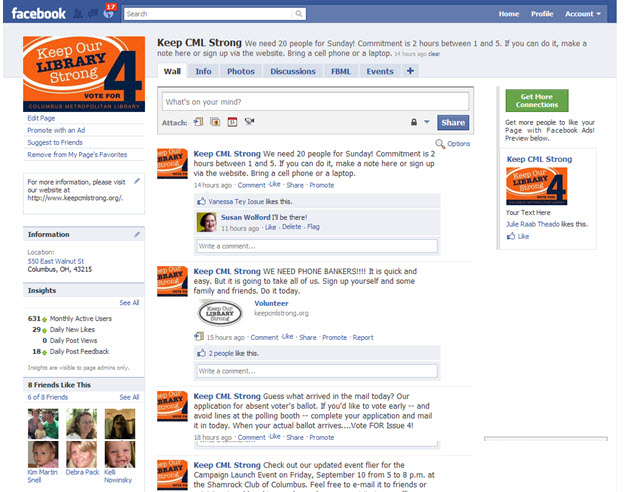The image size is (631, 492).
Task: Click the Get More Connections button
Action: tap(537, 101)
